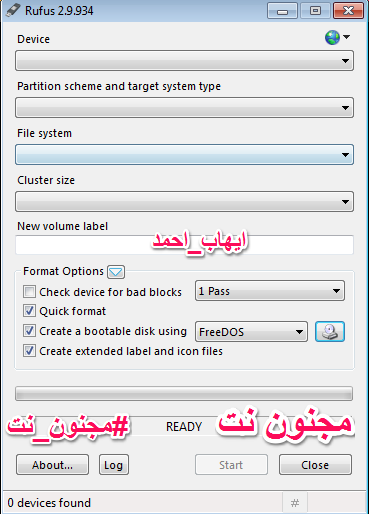The width and height of the screenshot is (369, 514).
Task: Toggle Create extended label and icon files
Action: pos(29,351)
